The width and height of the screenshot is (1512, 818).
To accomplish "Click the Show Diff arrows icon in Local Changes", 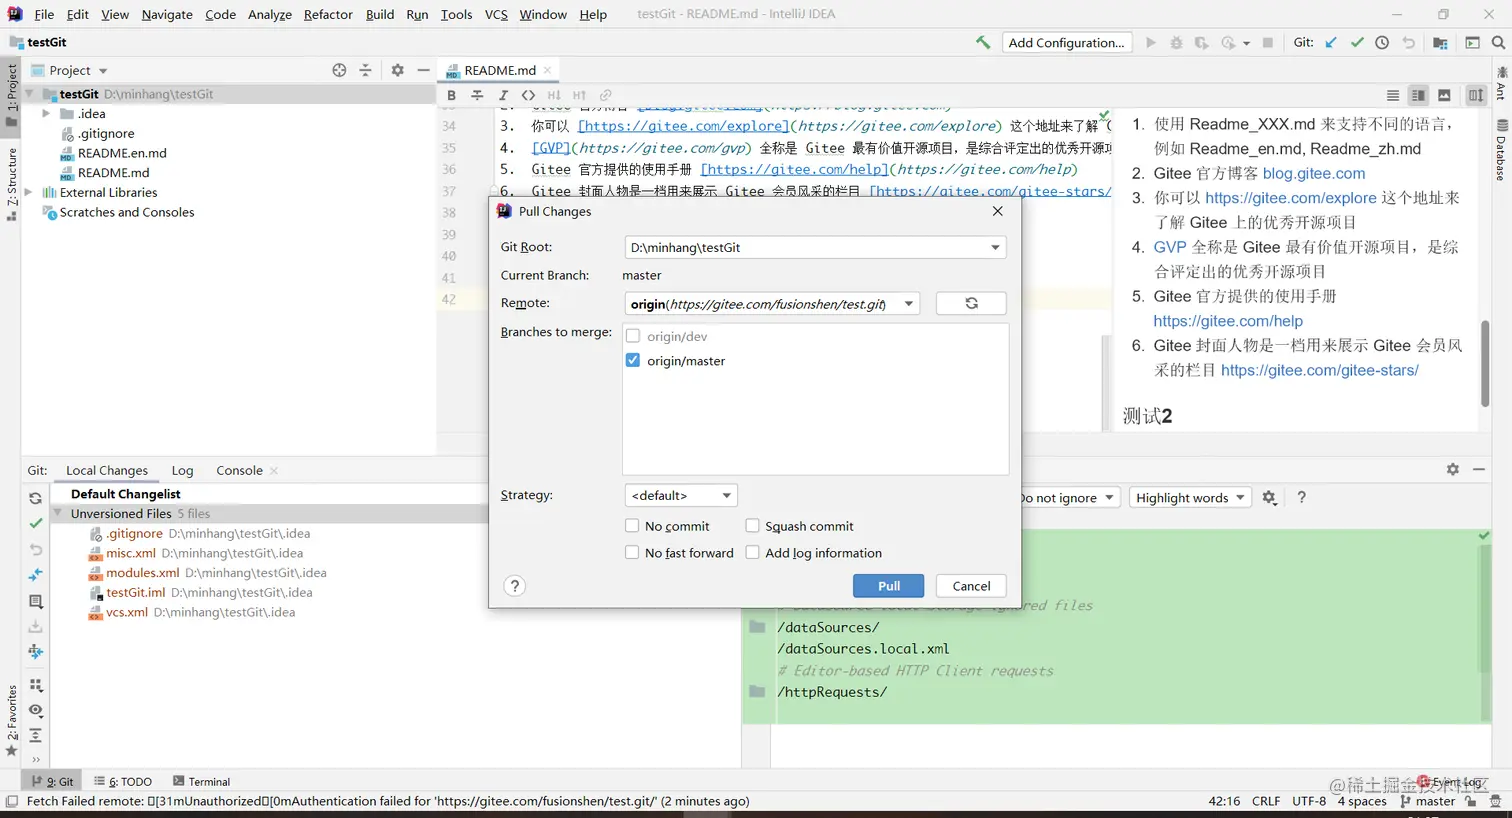I will click(x=35, y=575).
